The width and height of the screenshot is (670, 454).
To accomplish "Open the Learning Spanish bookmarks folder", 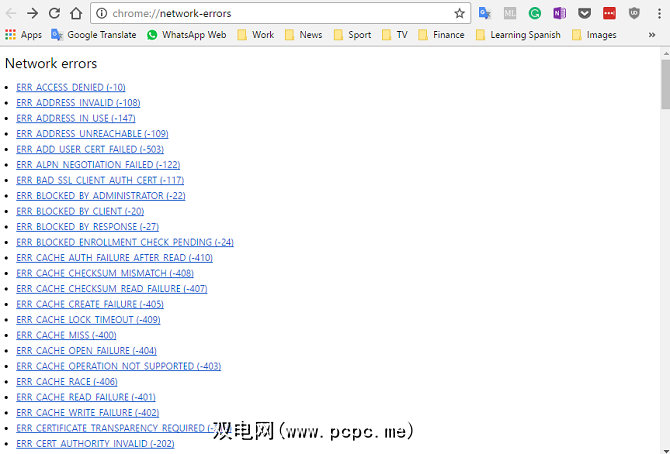I will click(518, 35).
